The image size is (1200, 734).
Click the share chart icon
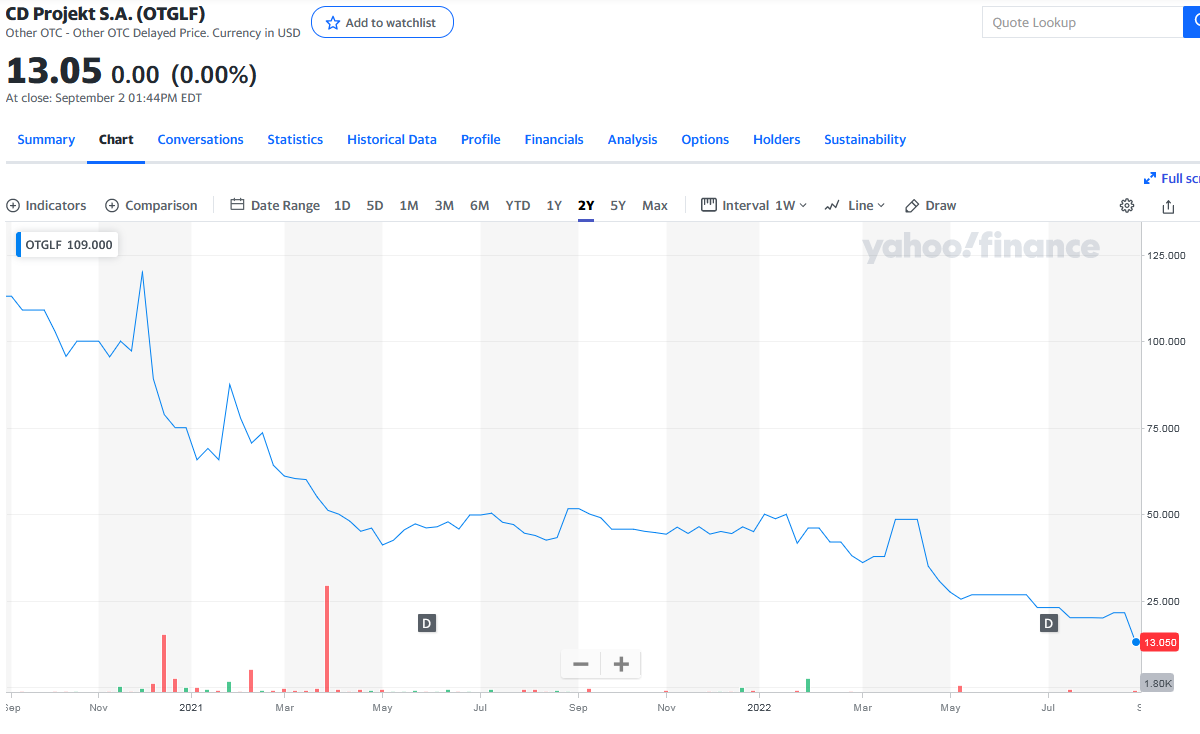coord(1168,206)
